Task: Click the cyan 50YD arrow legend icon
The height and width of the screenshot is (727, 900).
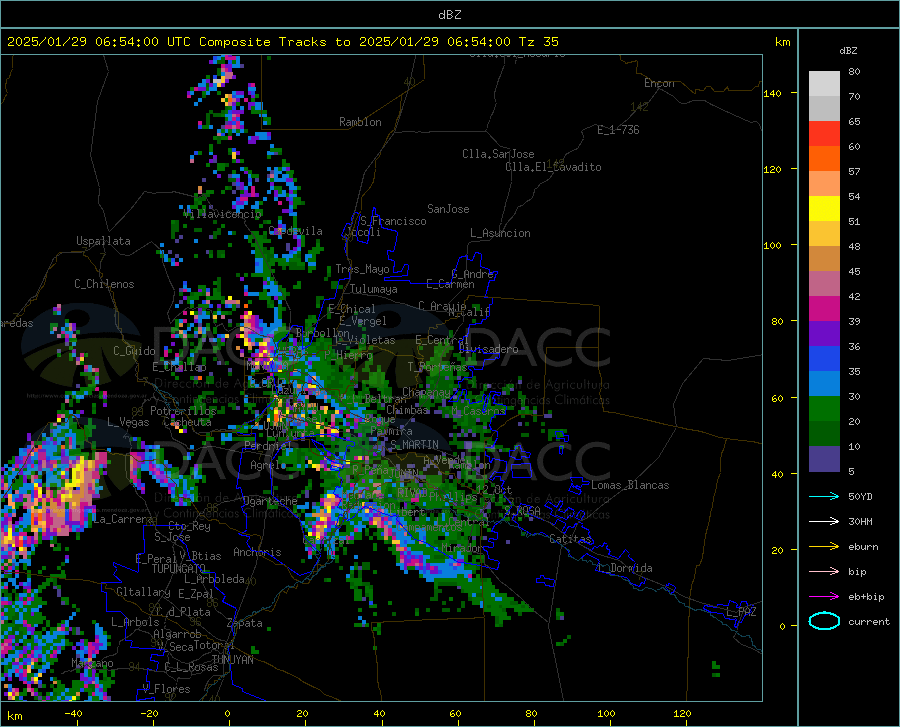Action: coord(824,496)
